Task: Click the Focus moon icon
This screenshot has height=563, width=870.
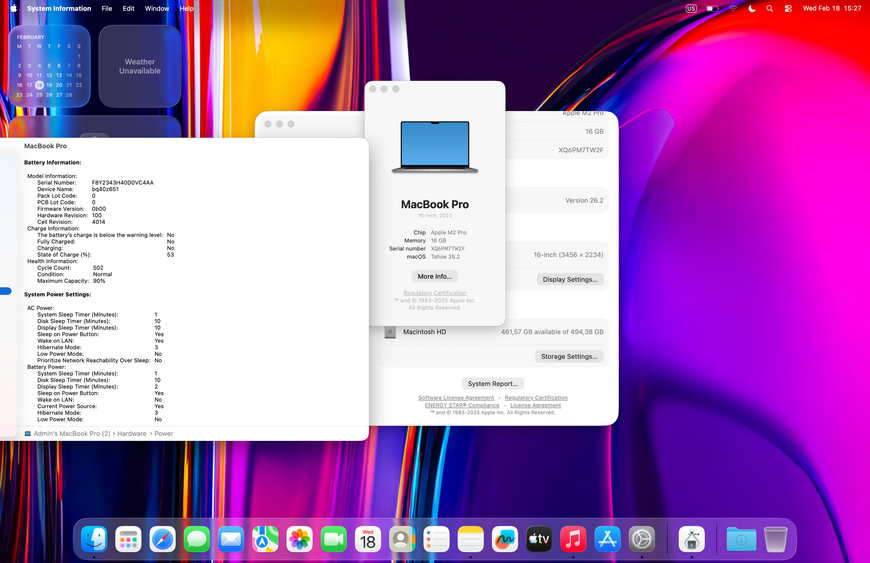Action: point(752,8)
